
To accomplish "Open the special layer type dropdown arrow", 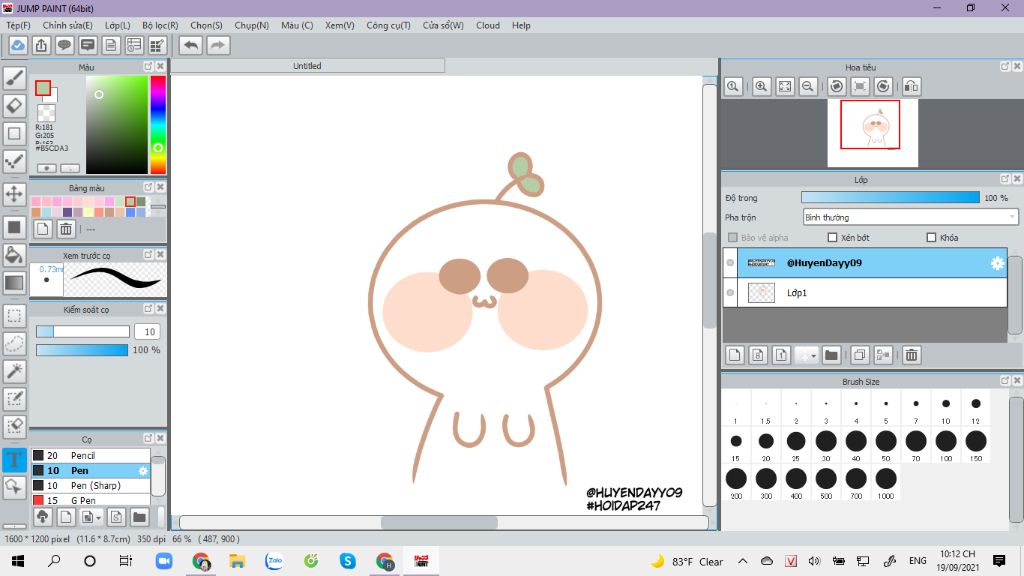I will (813, 356).
